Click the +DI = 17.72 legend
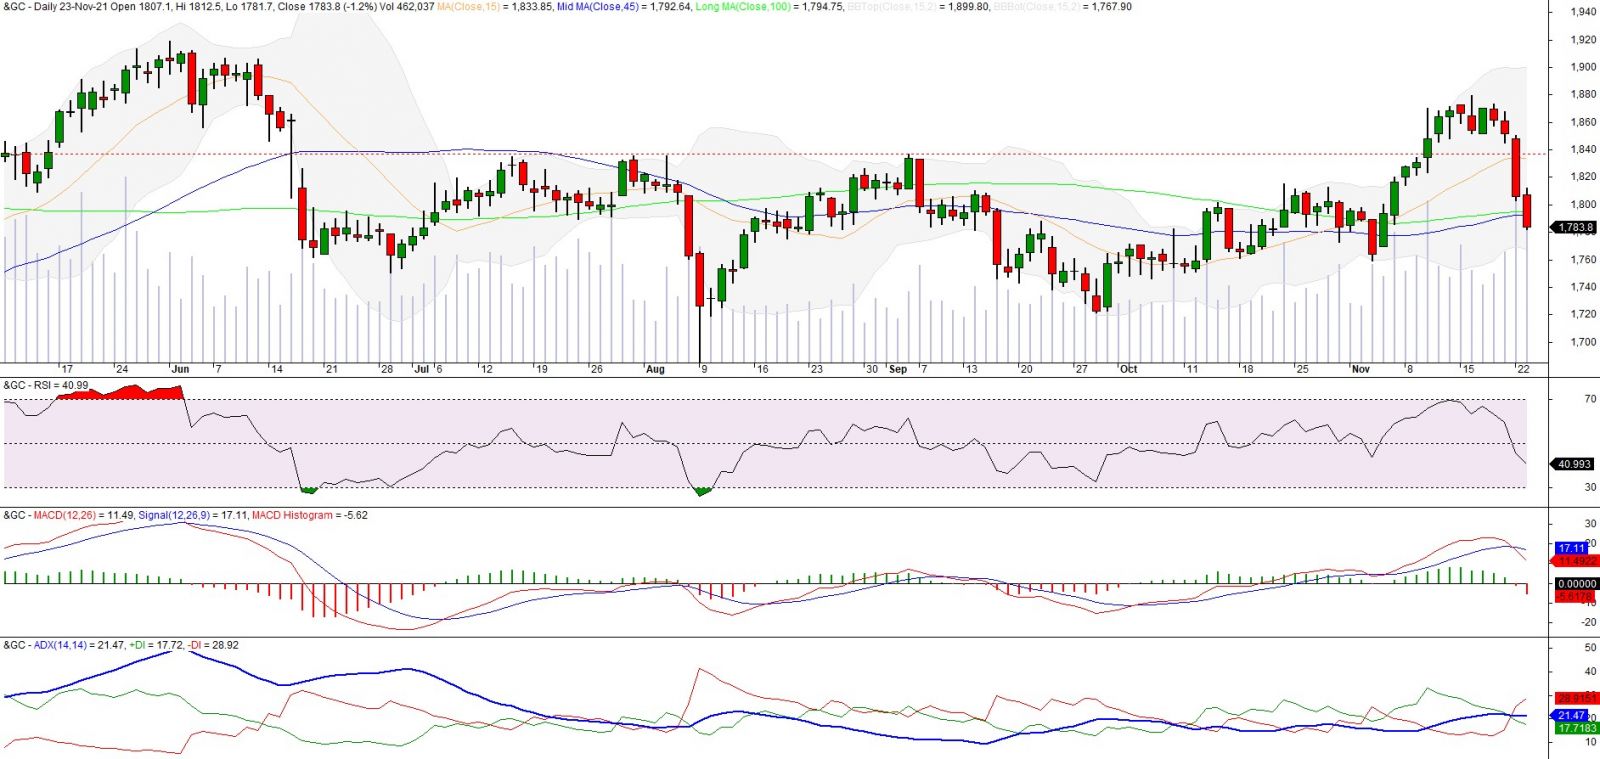1600x759 pixels. coord(157,645)
